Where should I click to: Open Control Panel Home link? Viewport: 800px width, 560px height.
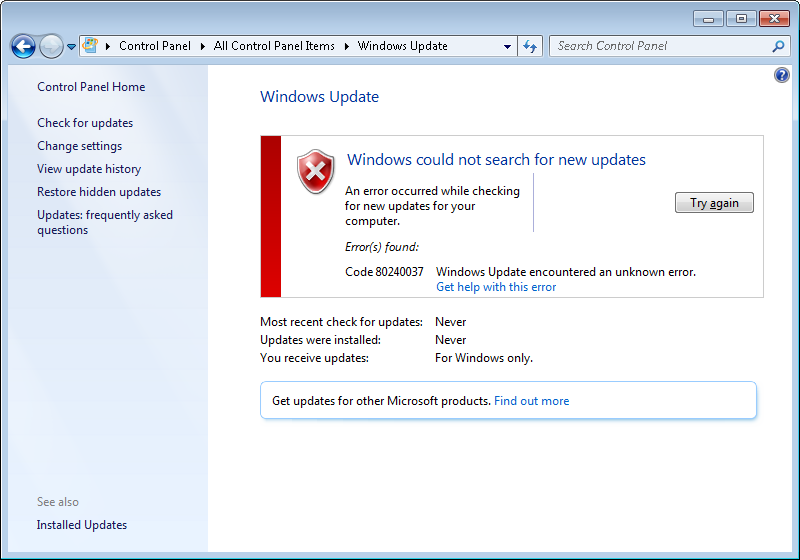91,87
